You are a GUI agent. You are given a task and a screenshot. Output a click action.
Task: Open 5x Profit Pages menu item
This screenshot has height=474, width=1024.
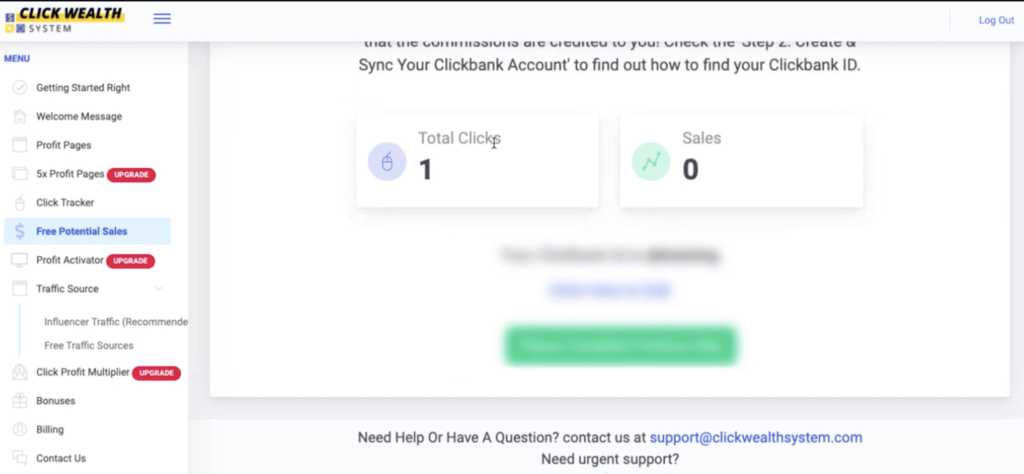[70, 174]
